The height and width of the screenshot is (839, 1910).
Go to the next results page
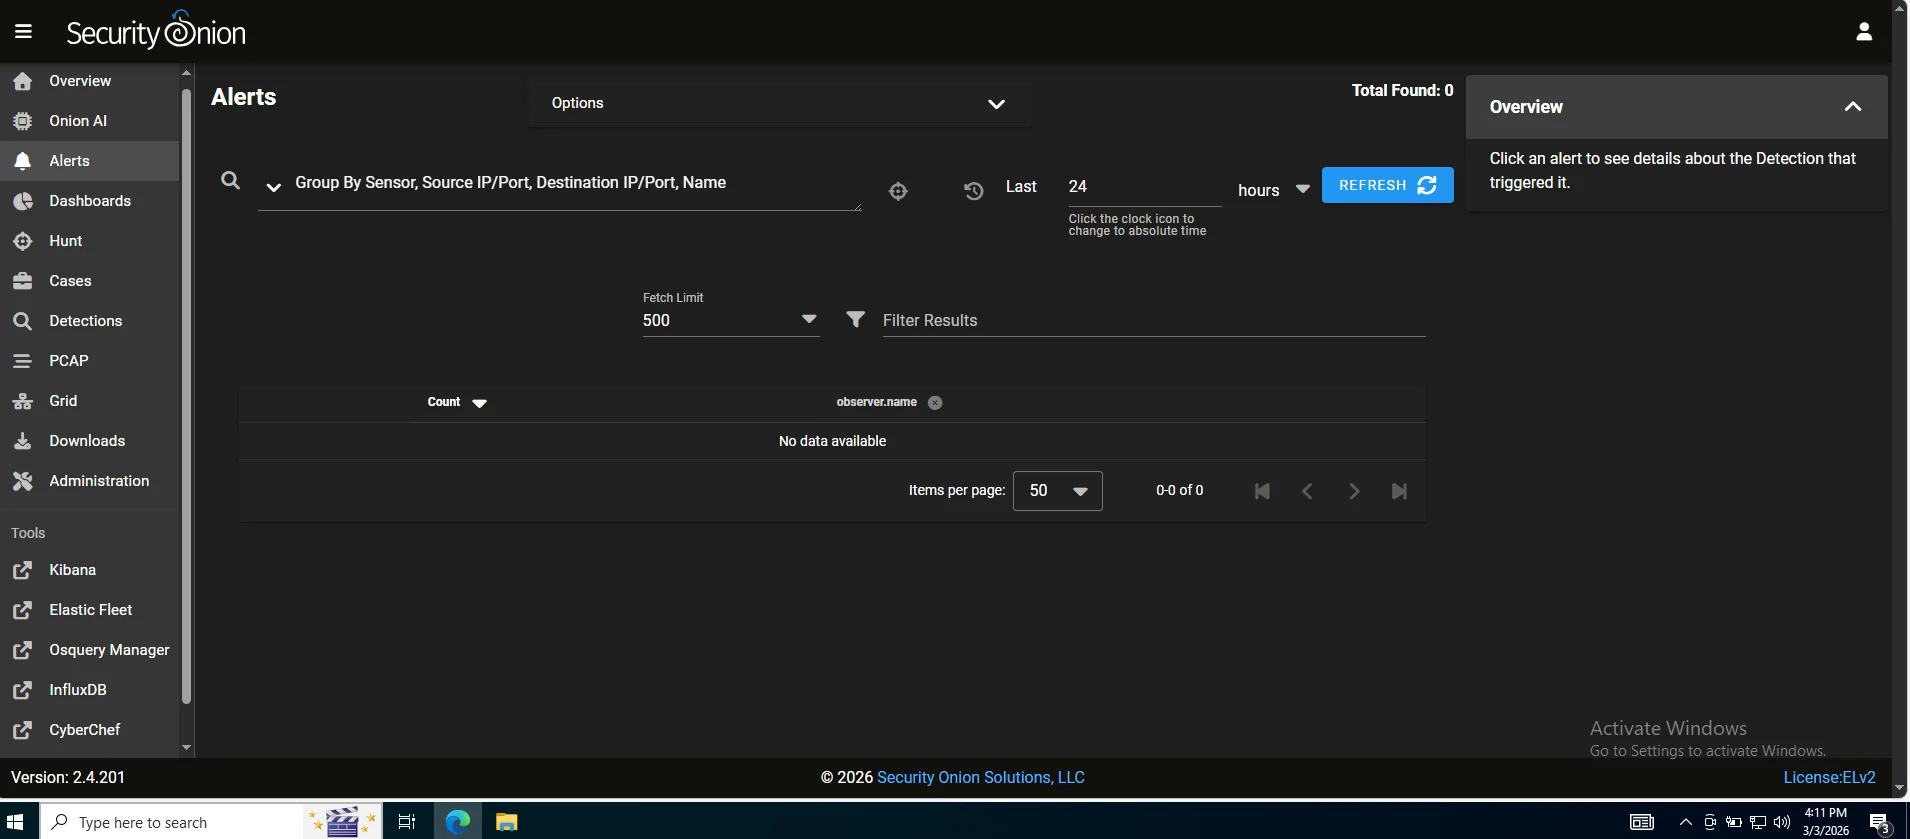pyautogui.click(x=1353, y=491)
